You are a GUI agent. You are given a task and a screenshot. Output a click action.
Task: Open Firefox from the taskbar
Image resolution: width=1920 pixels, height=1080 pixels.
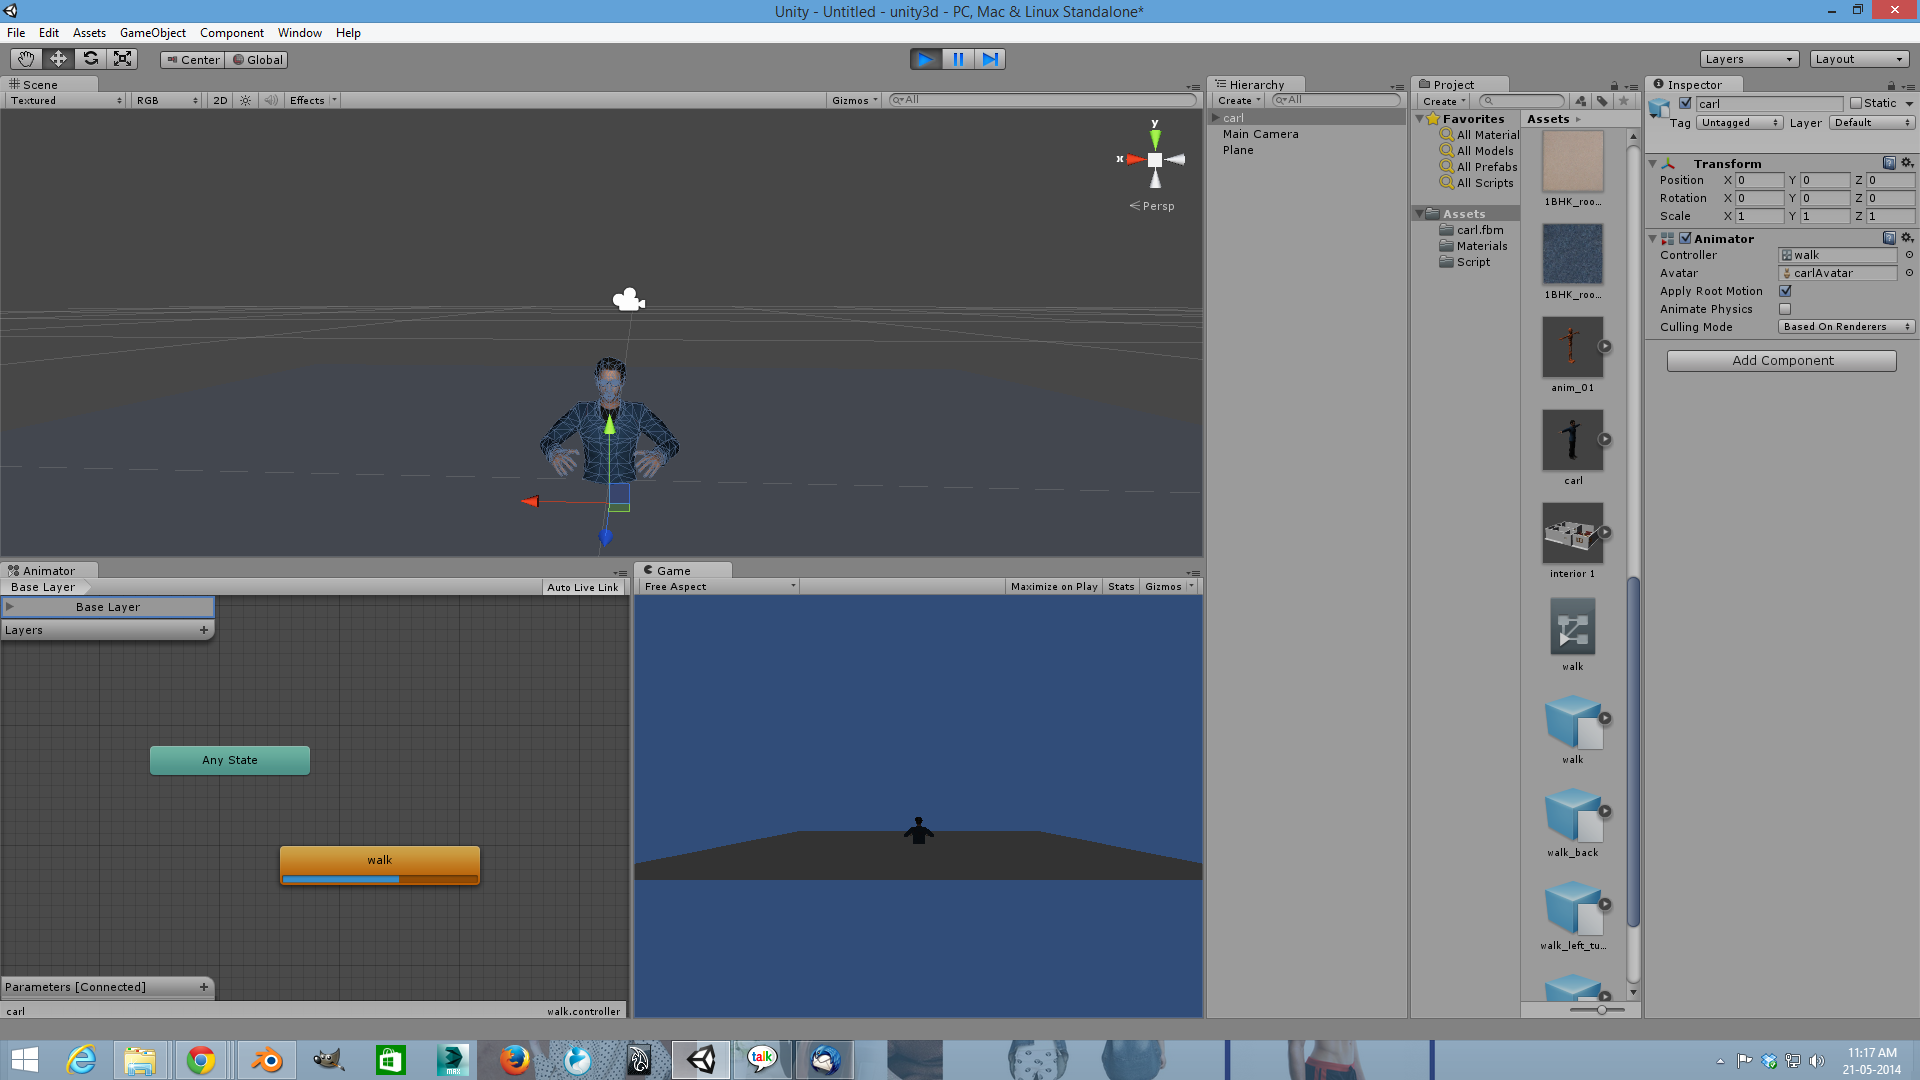point(514,1060)
